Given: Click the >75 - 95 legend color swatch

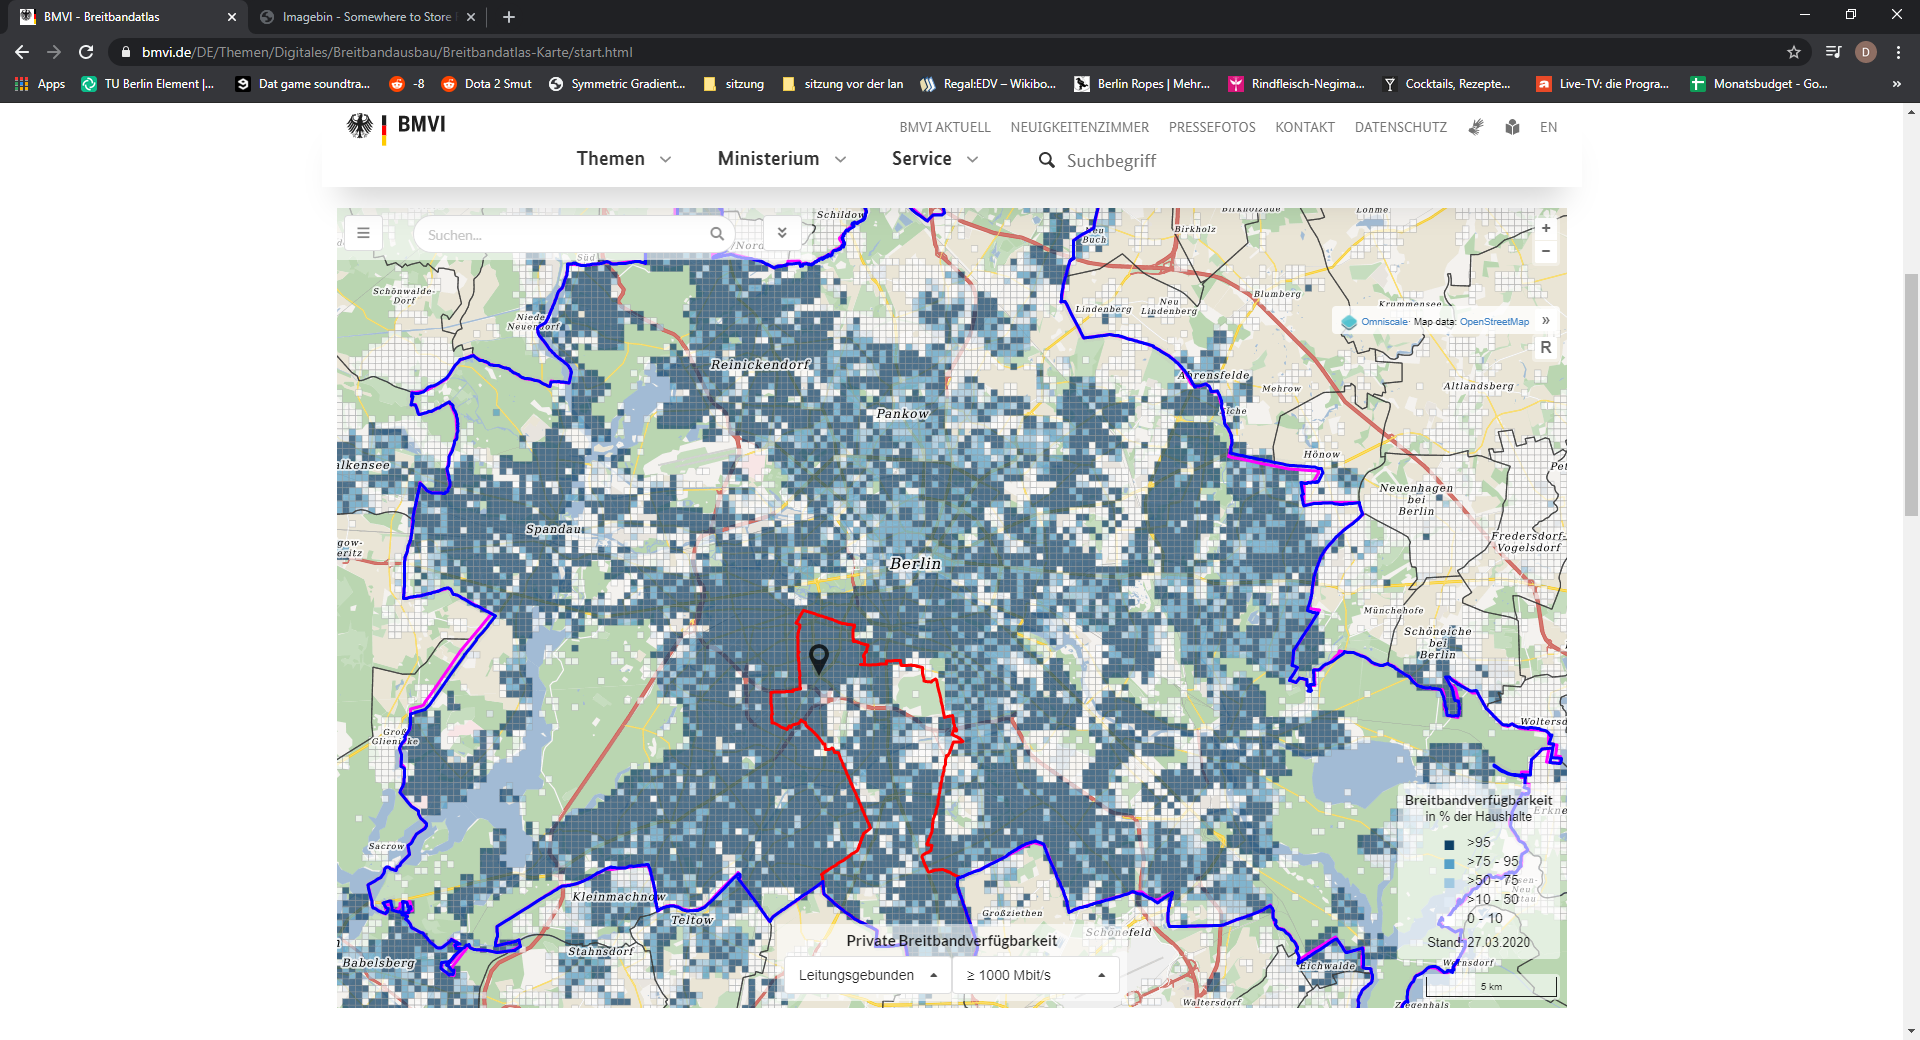Looking at the screenshot, I should tap(1449, 864).
